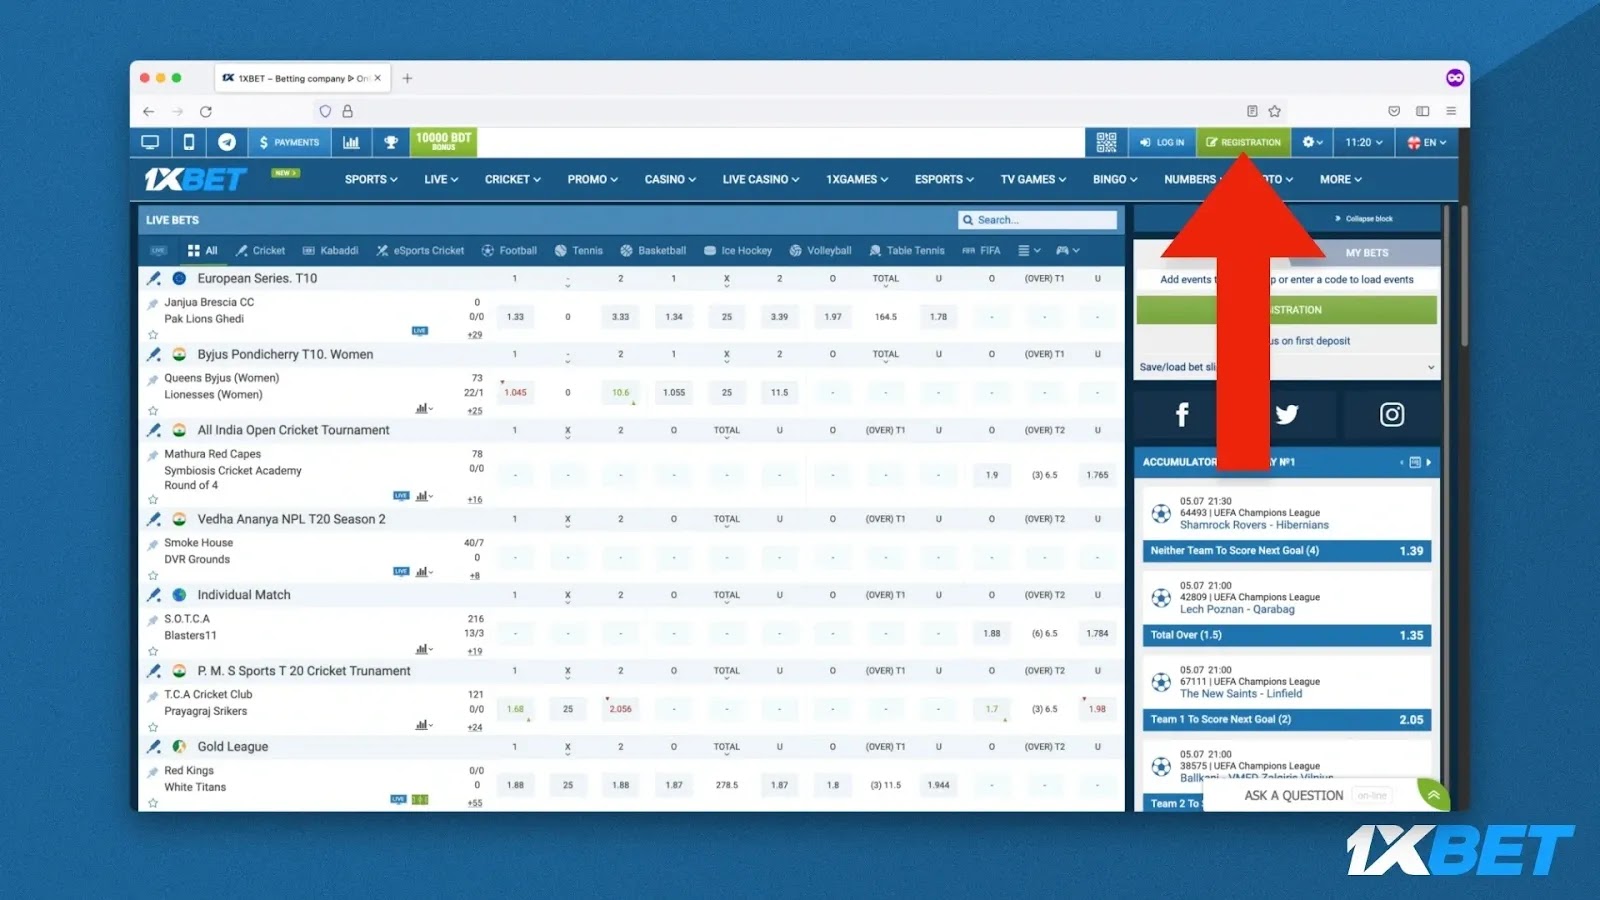Open the LIVE CASINO menu
The width and height of the screenshot is (1600, 900).
pyautogui.click(x=761, y=180)
